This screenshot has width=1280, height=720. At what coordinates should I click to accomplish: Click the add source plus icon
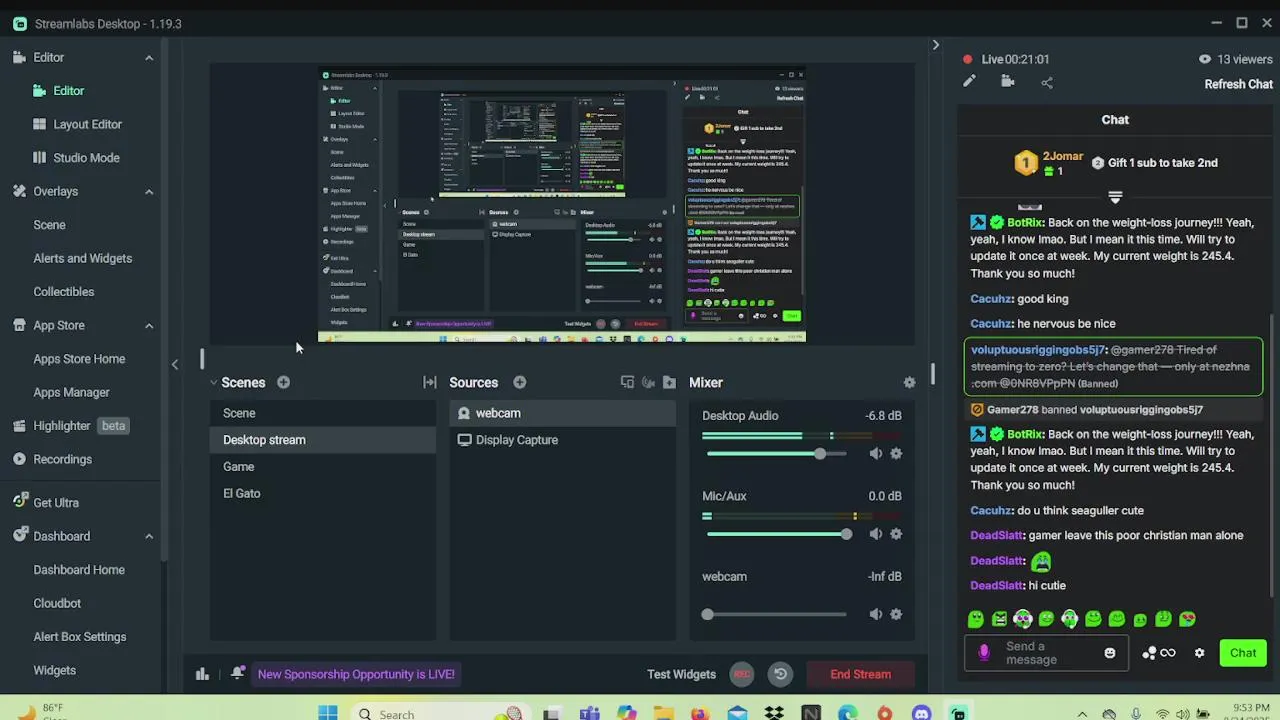tap(520, 382)
